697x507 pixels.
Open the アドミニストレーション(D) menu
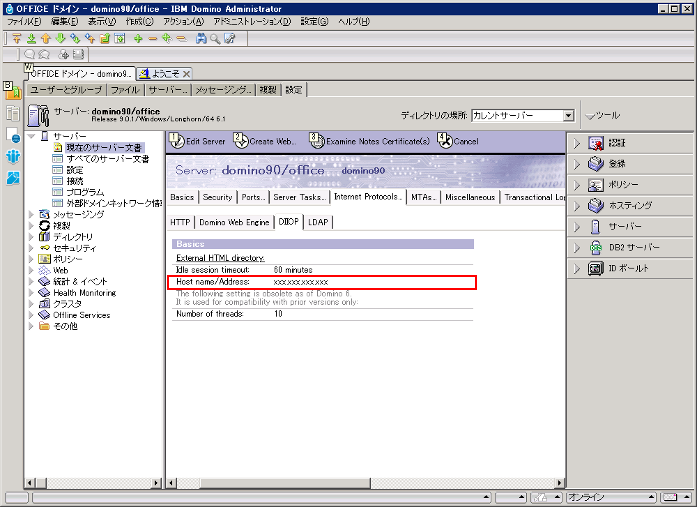(252, 22)
